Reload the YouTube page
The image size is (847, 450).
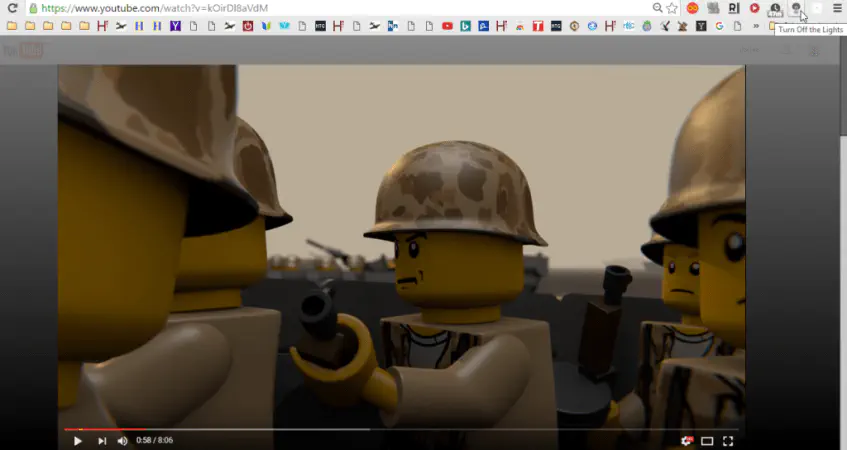[x=12, y=8]
